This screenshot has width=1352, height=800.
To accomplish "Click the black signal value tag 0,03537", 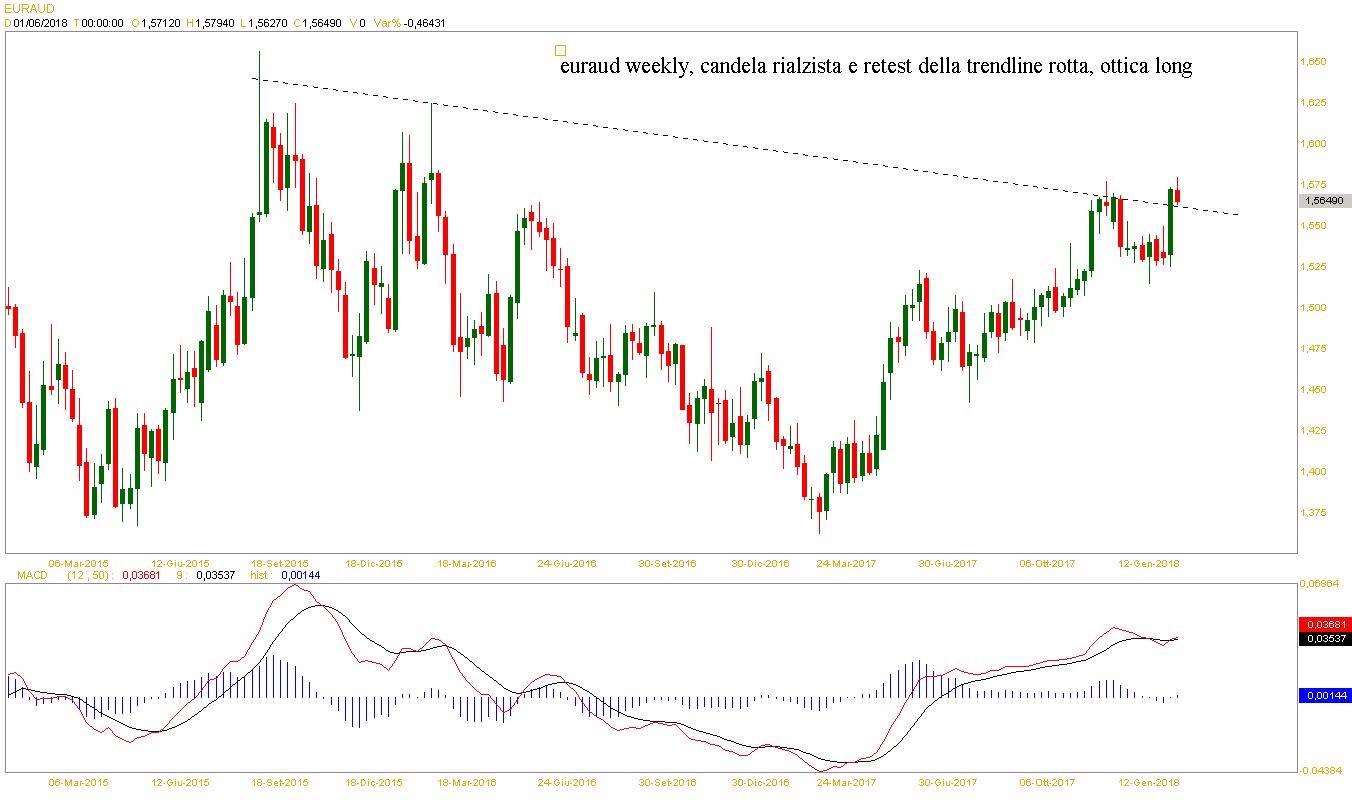I will click(x=1325, y=638).
